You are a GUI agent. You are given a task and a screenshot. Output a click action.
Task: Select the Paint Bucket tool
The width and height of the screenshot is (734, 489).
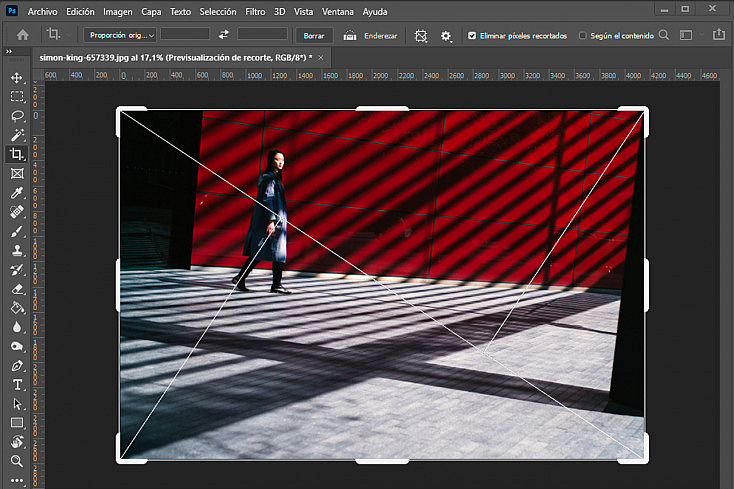coord(17,308)
